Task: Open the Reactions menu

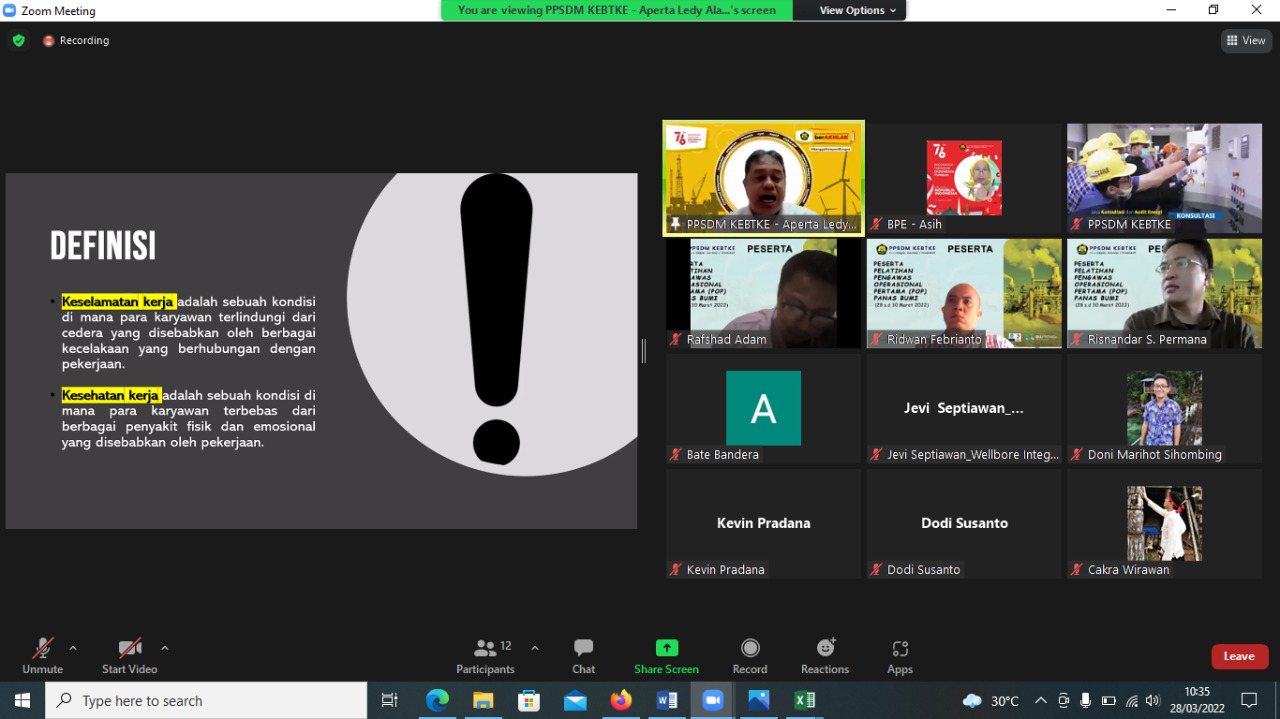Action: (x=825, y=656)
